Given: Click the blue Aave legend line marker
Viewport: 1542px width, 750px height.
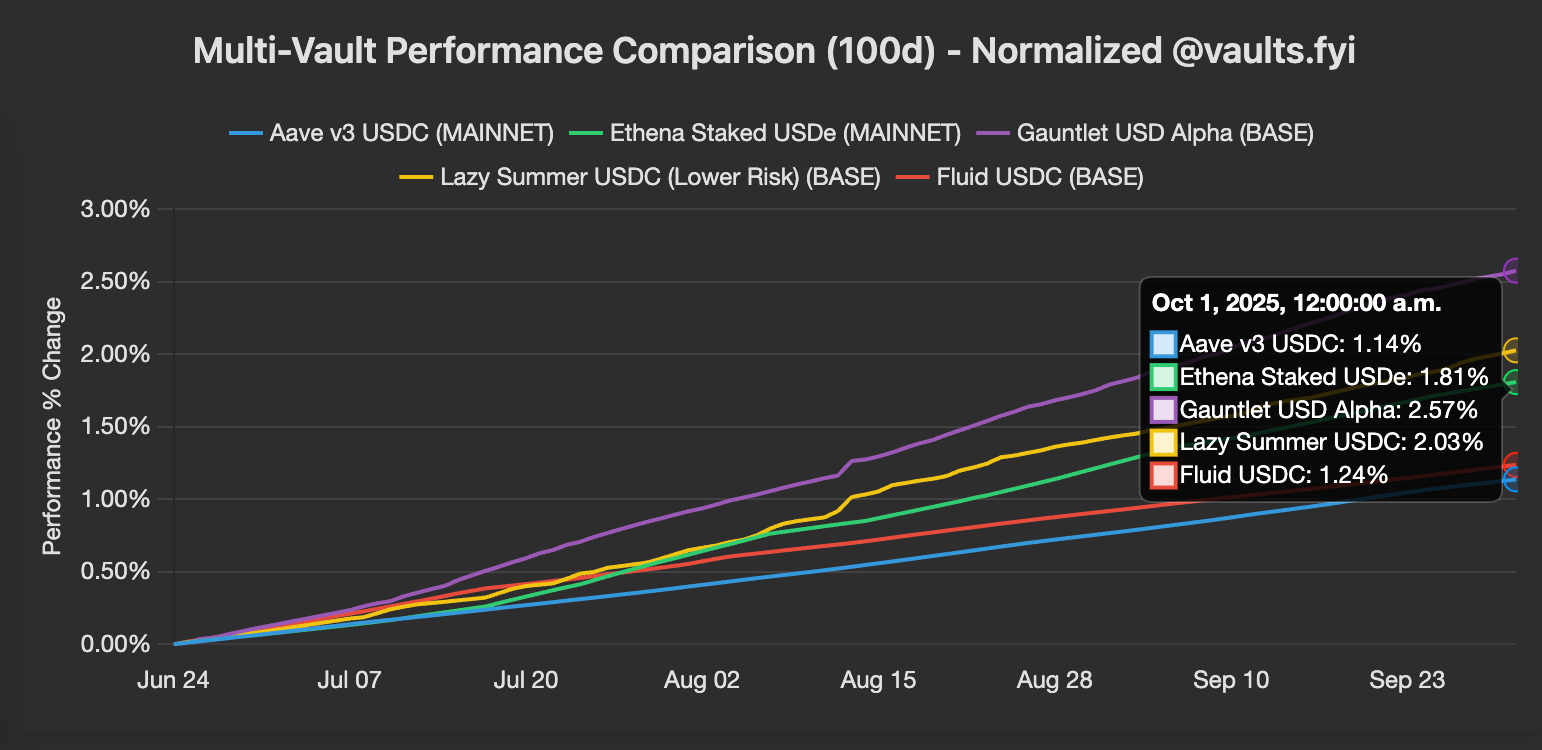Looking at the screenshot, I should click(245, 133).
